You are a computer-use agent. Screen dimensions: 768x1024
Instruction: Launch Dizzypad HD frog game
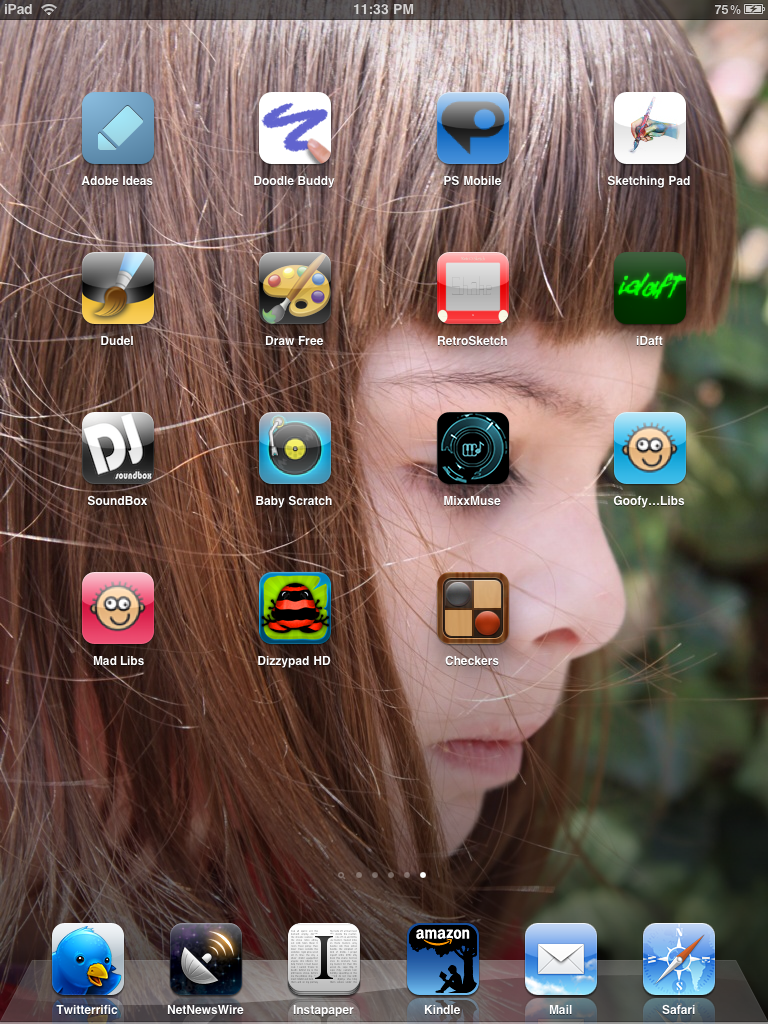(x=295, y=609)
